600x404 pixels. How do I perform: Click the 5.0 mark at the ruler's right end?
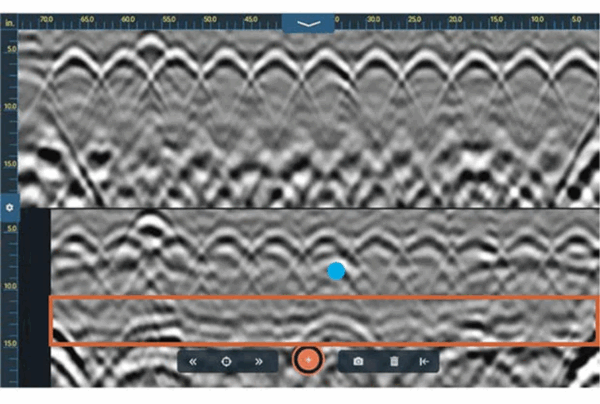point(577,19)
